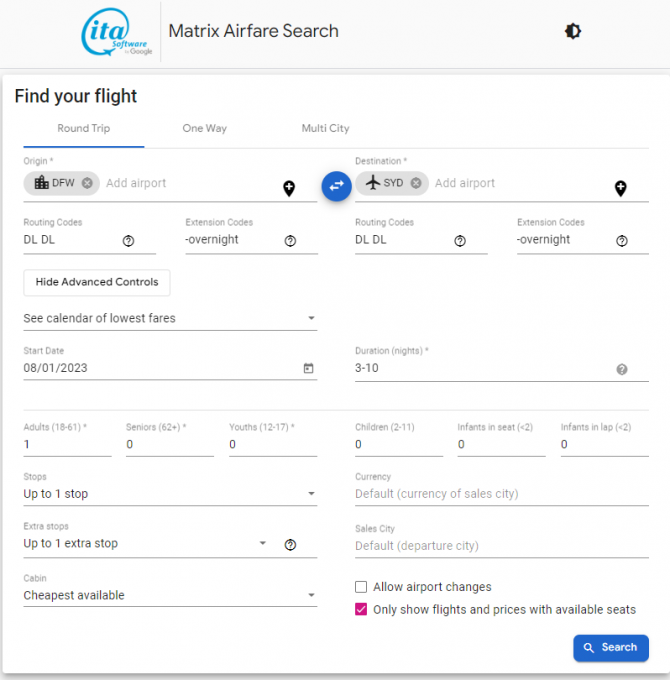
Task: Enable Allow airport changes checkbox
Action: [361, 587]
